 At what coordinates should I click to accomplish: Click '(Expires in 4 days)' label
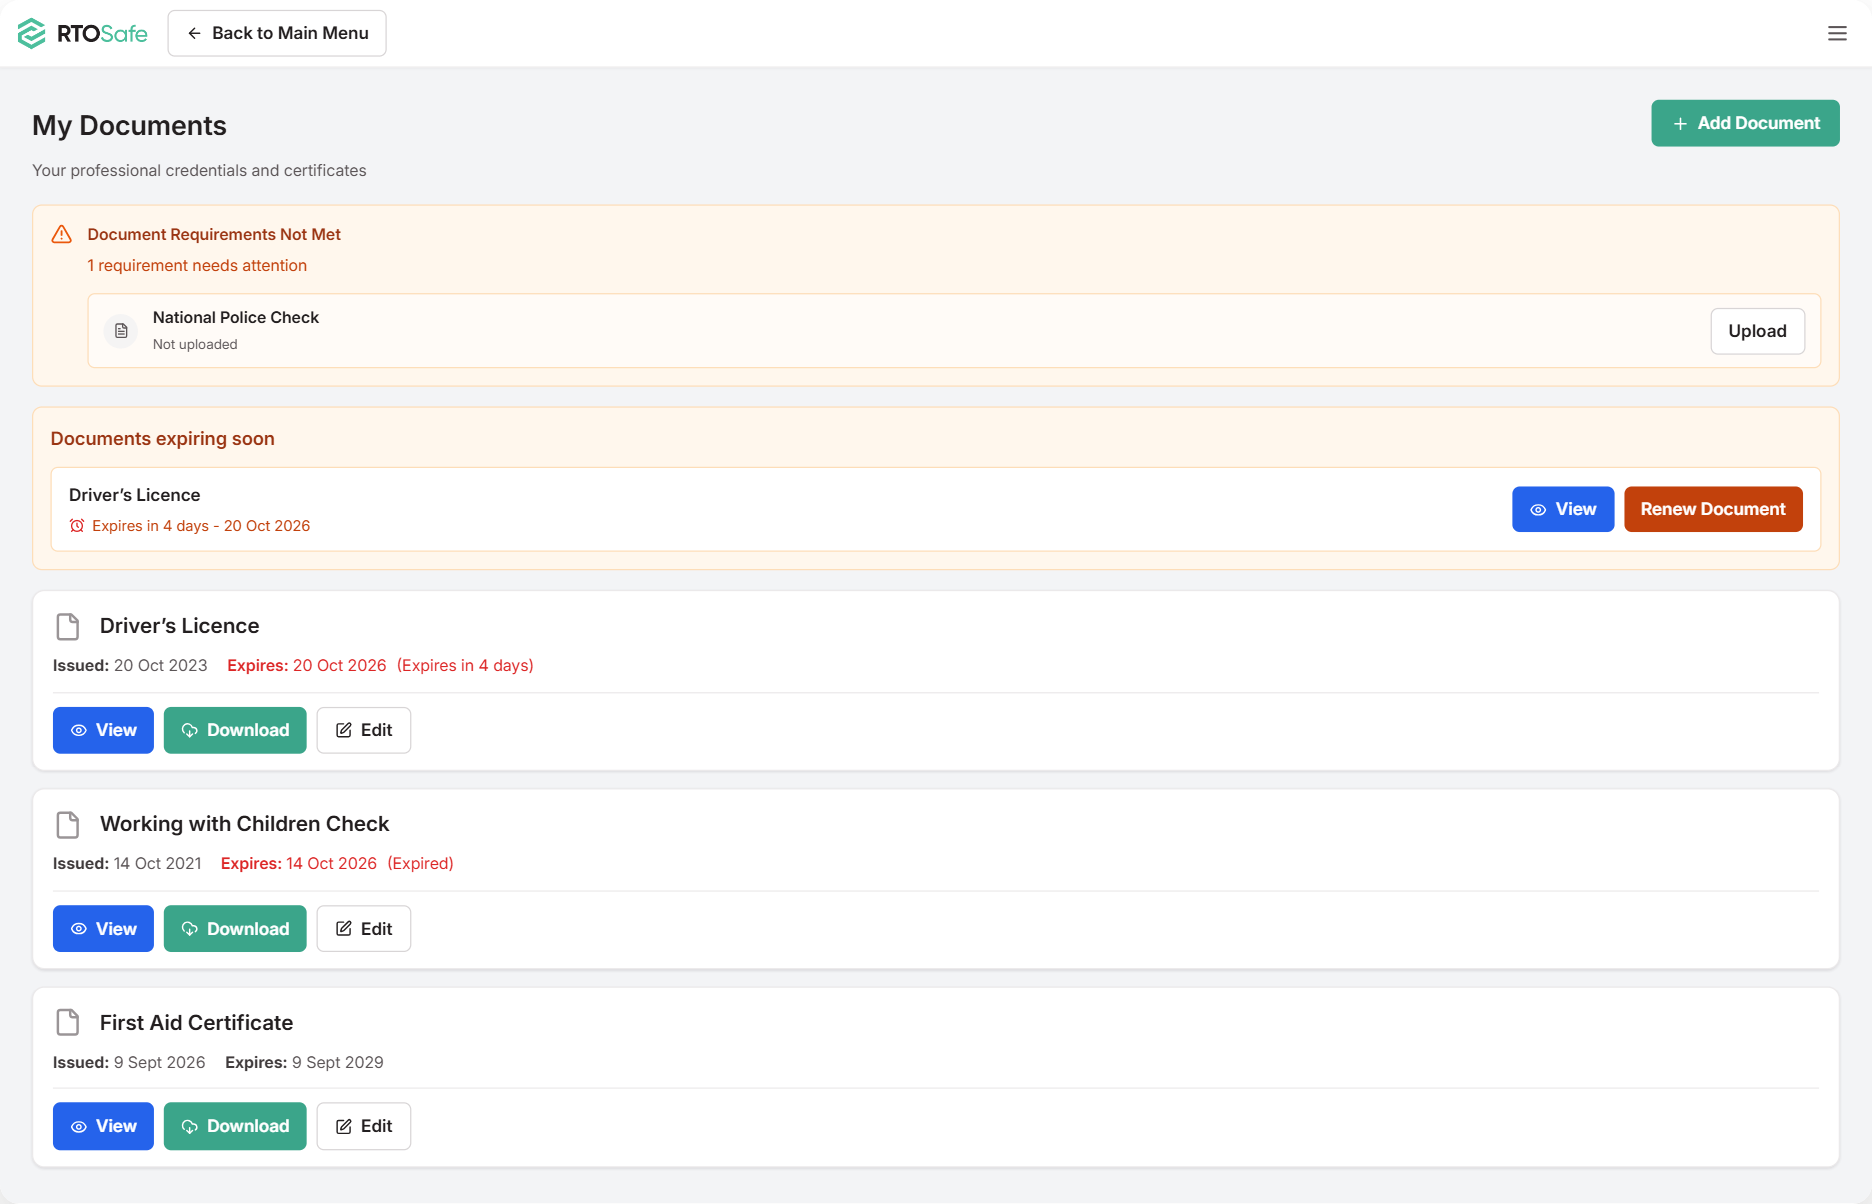(465, 665)
